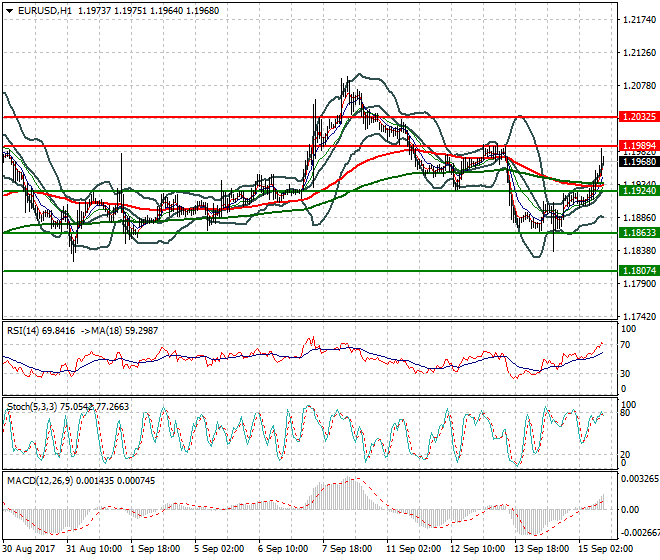Click the 12 Sep 10:00 time label
The image size is (660, 560).
point(477,549)
